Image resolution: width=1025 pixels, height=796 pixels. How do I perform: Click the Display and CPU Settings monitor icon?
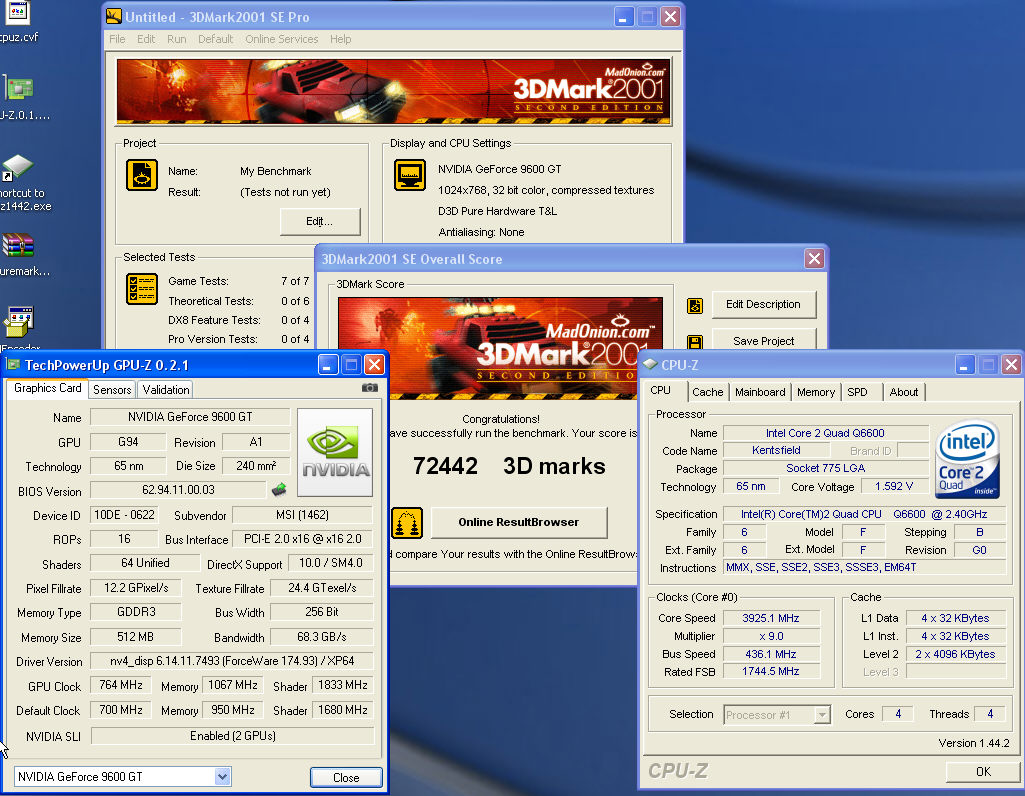[410, 174]
